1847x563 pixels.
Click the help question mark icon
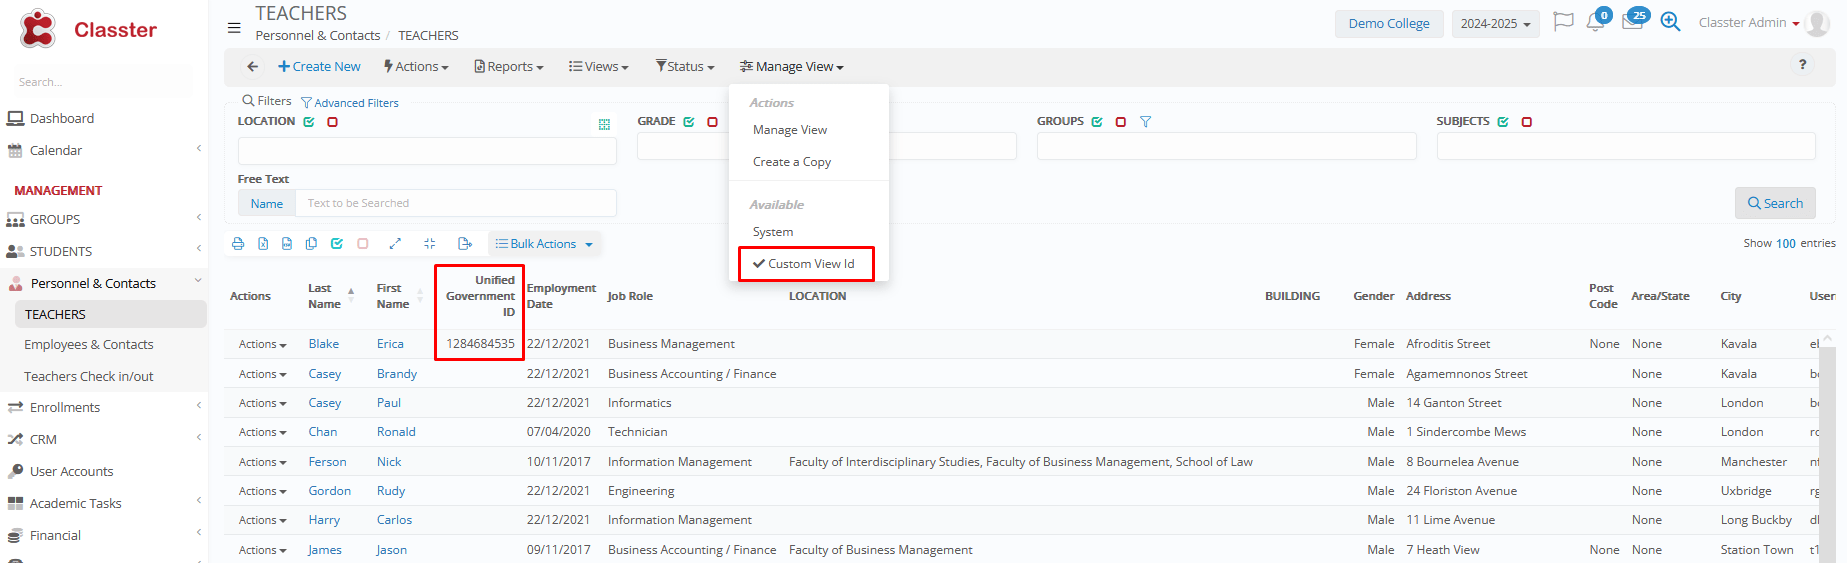1802,65
